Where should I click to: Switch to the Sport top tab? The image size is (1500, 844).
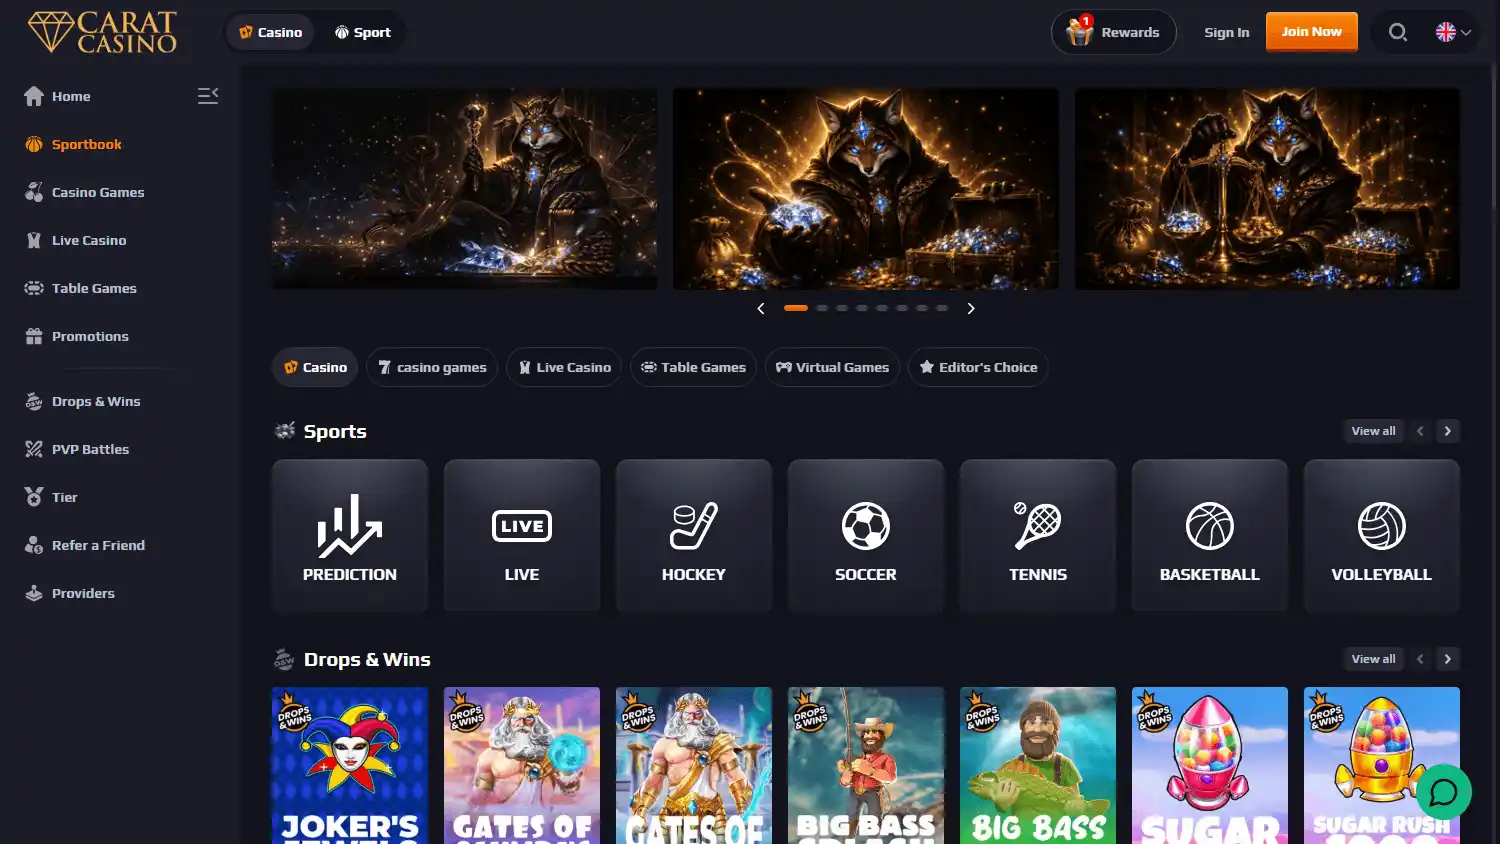click(x=363, y=32)
